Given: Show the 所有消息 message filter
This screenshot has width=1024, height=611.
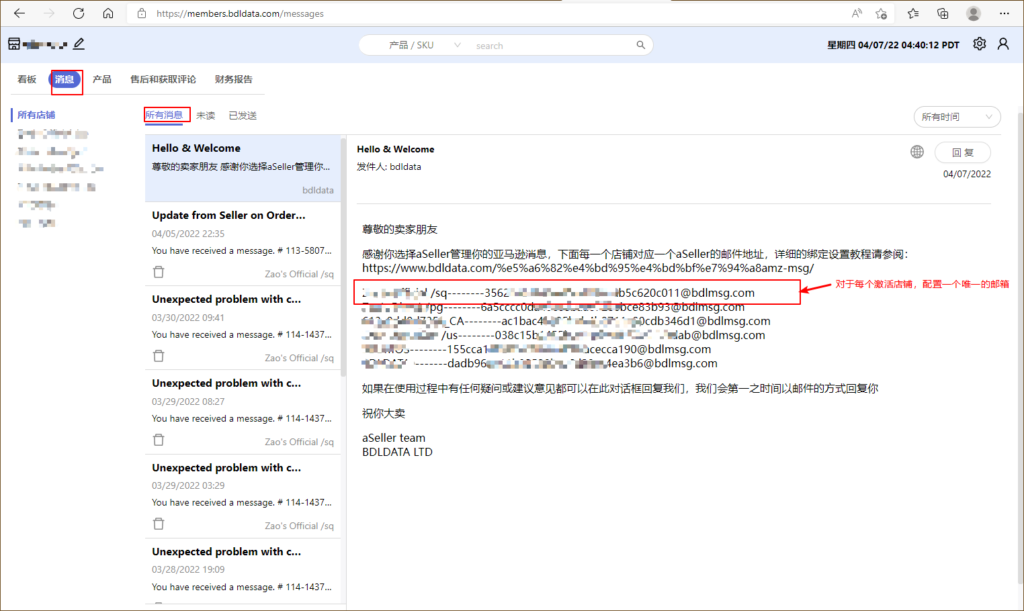Looking at the screenshot, I should tap(164, 115).
